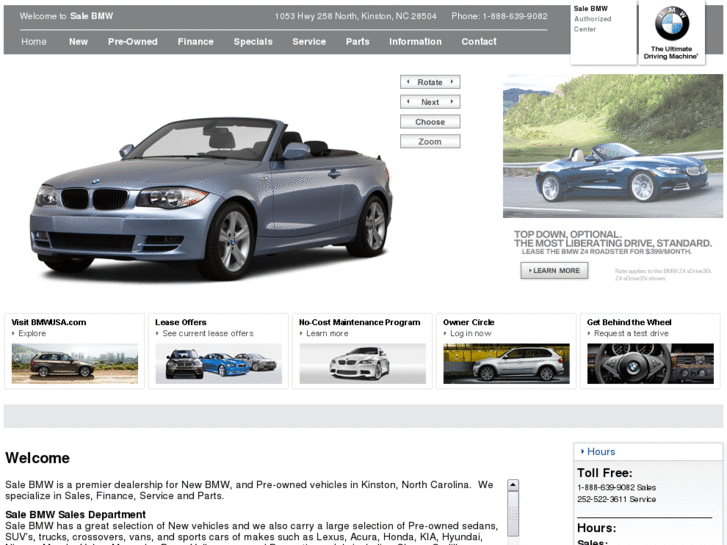Click the LEARN MORE button
Image resolution: width=727 pixels, height=545 pixels.
(555, 270)
